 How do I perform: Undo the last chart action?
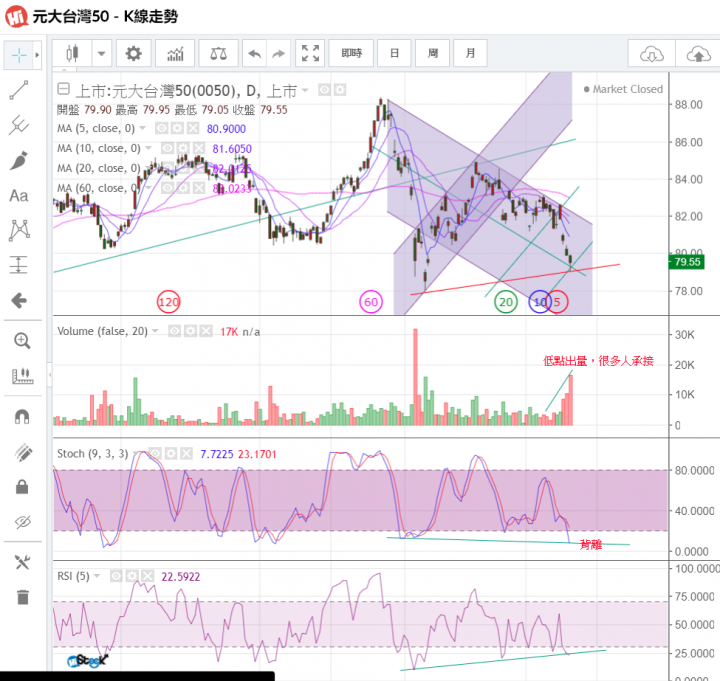coord(254,54)
